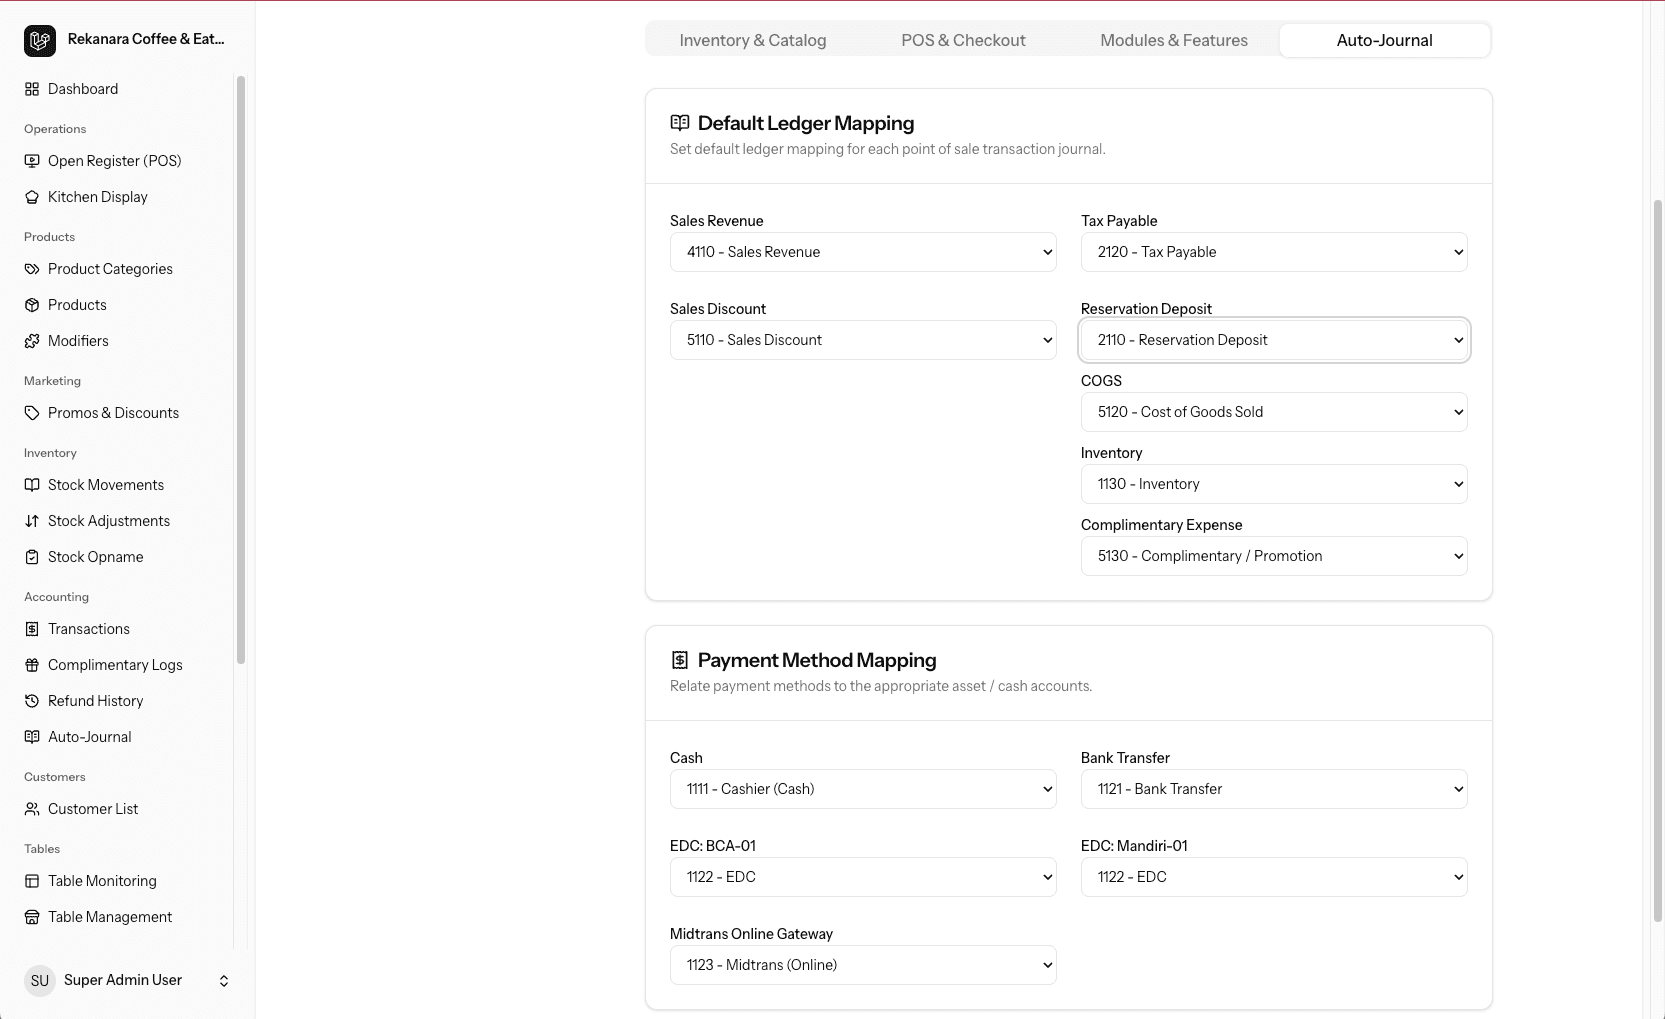Click the Products box icon
The image size is (1665, 1019).
[32, 305]
